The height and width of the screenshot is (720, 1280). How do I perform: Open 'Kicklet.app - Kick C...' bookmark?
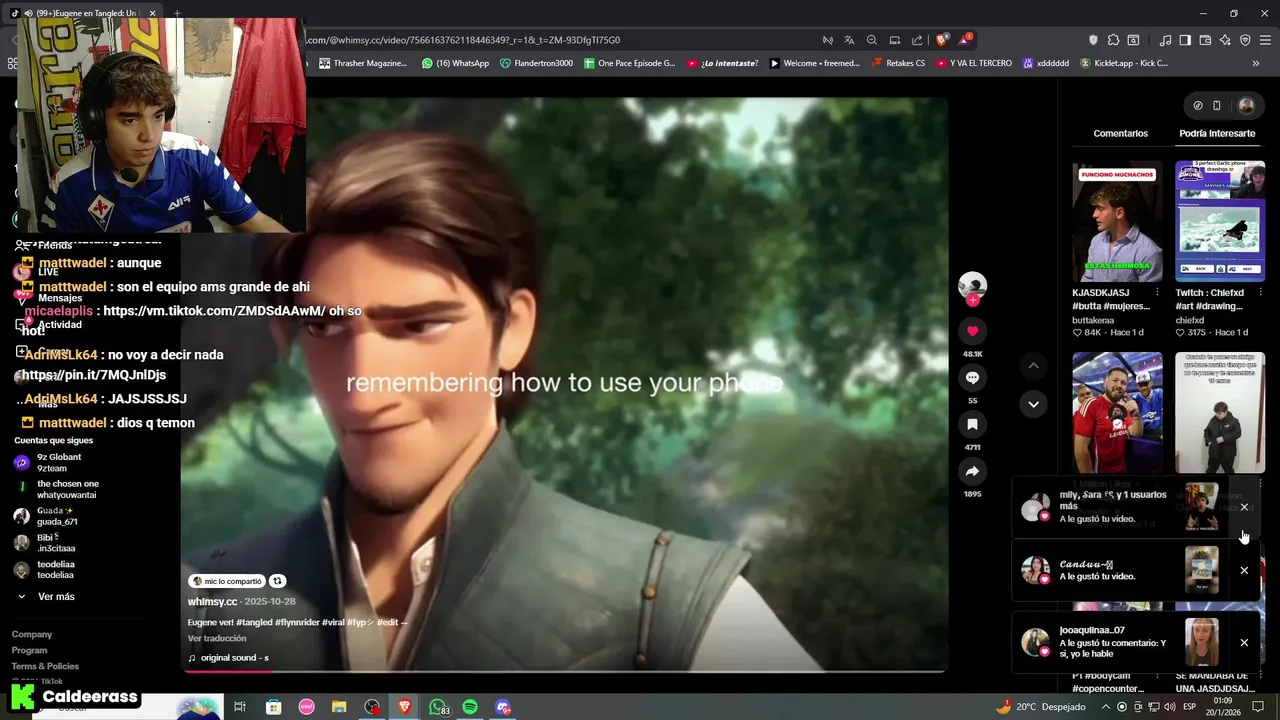coord(1123,63)
